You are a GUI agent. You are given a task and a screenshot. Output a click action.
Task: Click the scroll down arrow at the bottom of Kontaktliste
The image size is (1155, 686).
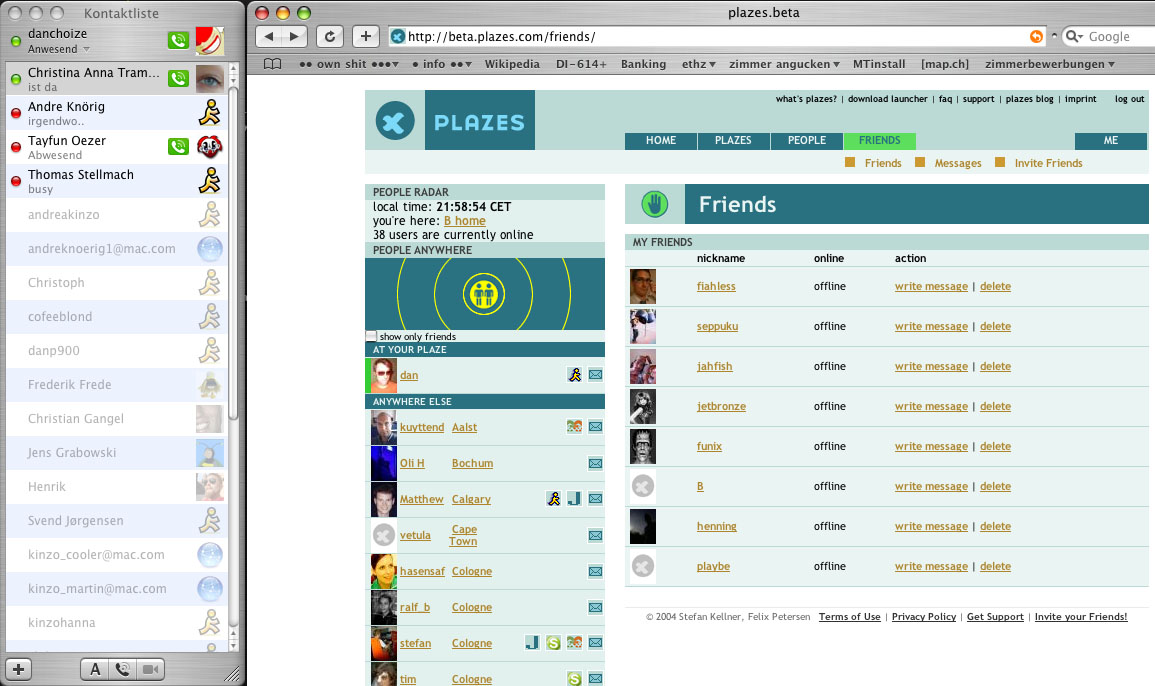234,645
